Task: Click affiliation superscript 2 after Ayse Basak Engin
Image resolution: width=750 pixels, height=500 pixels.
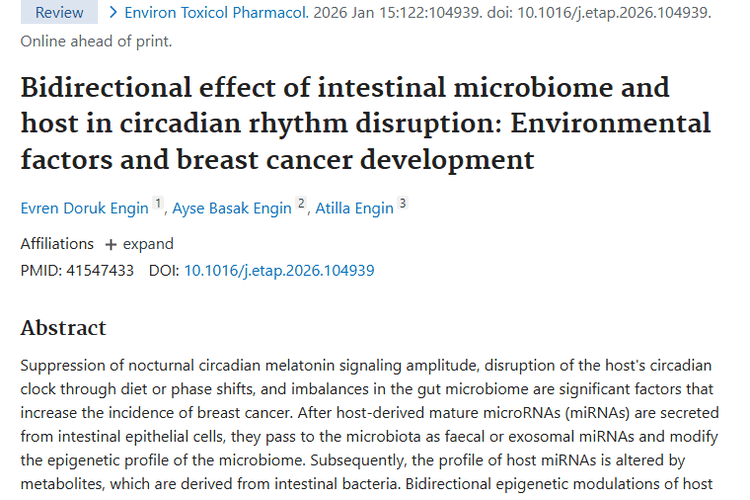Action: pos(300,204)
